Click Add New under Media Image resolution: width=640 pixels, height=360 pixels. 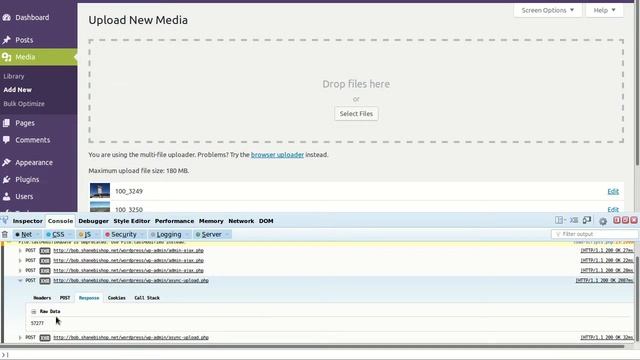click(x=18, y=90)
